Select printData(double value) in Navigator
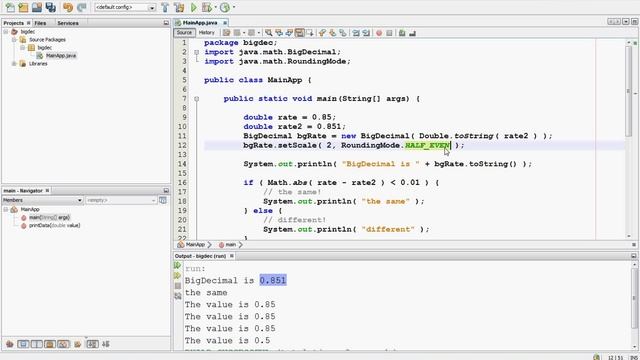This screenshot has height=360, width=640. point(54,225)
